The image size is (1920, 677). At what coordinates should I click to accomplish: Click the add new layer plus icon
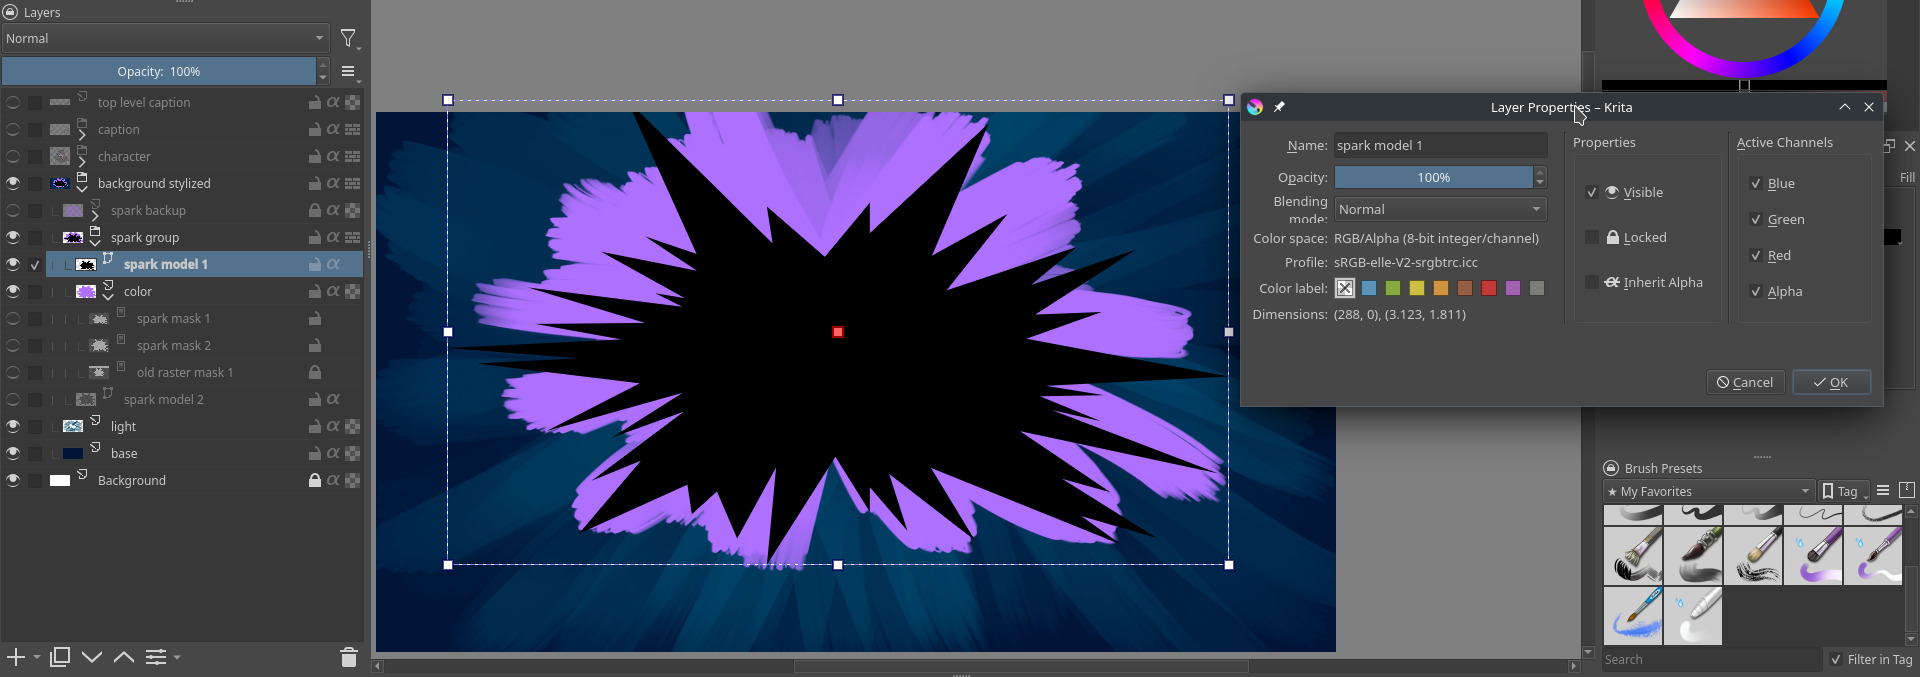(x=16, y=657)
